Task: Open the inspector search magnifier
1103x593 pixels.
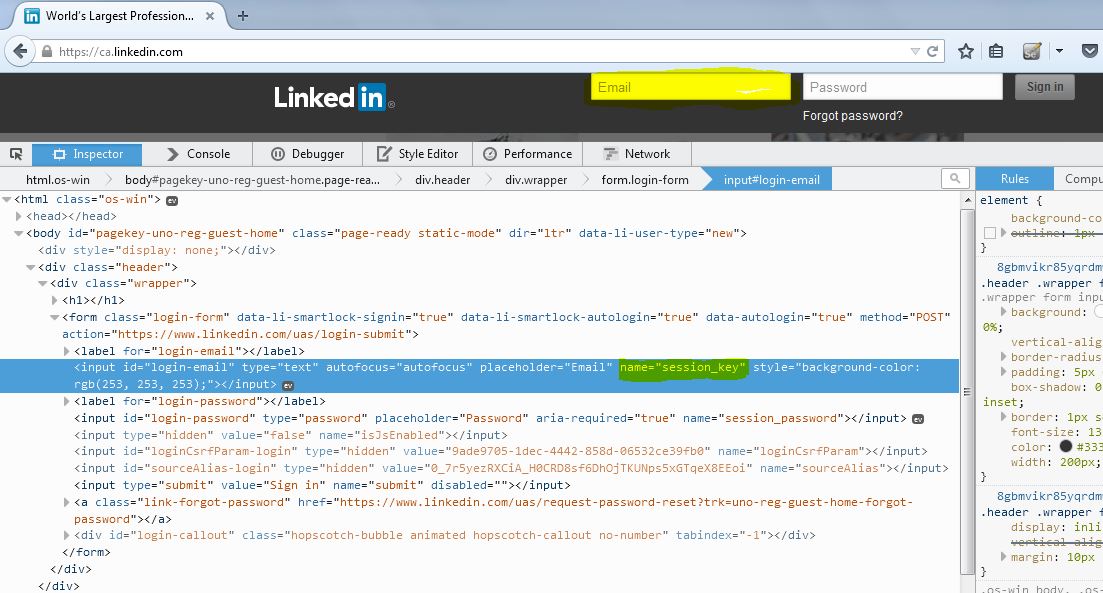Action: click(x=955, y=178)
